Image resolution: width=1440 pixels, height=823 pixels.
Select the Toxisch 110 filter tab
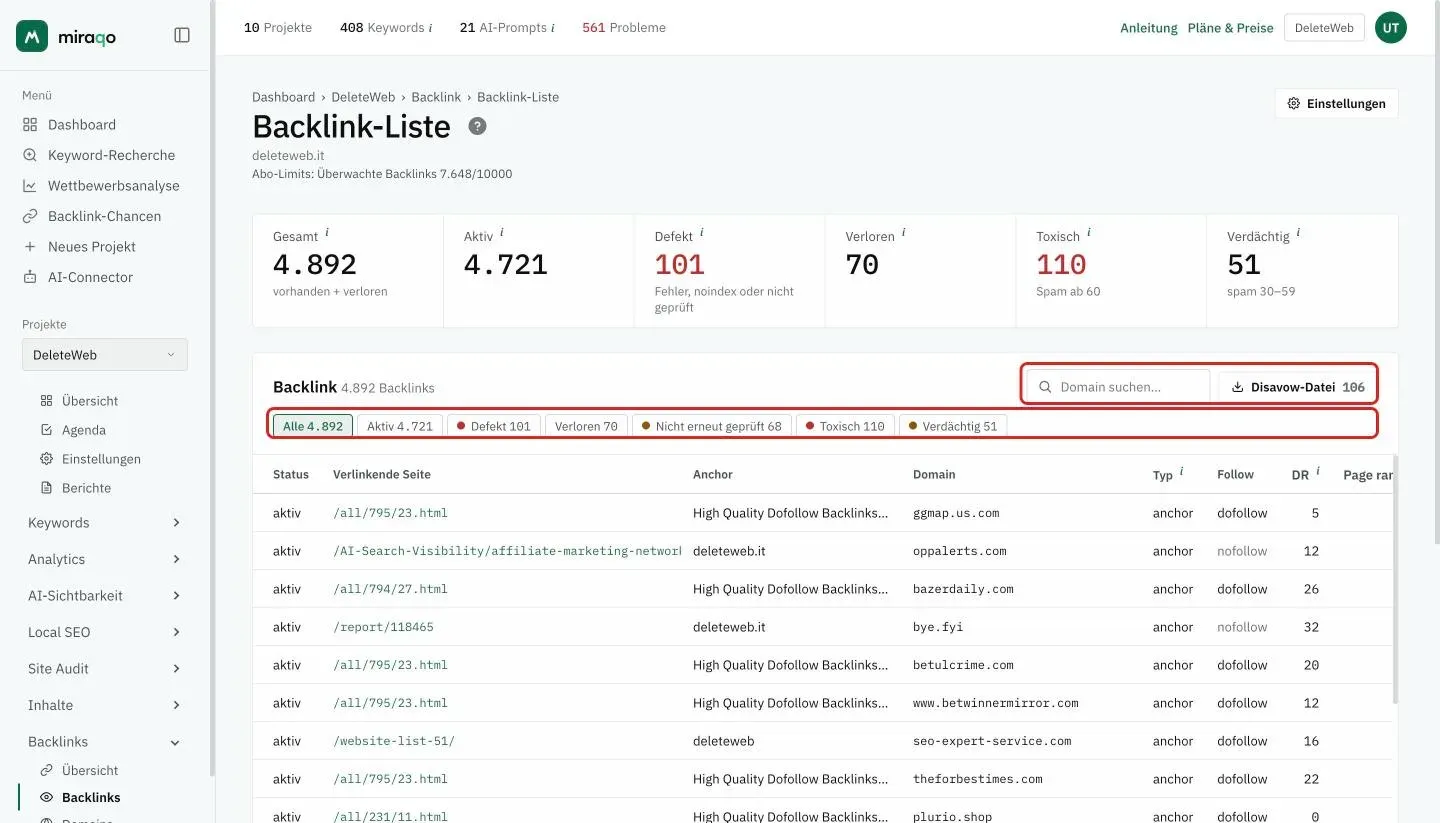coord(845,426)
